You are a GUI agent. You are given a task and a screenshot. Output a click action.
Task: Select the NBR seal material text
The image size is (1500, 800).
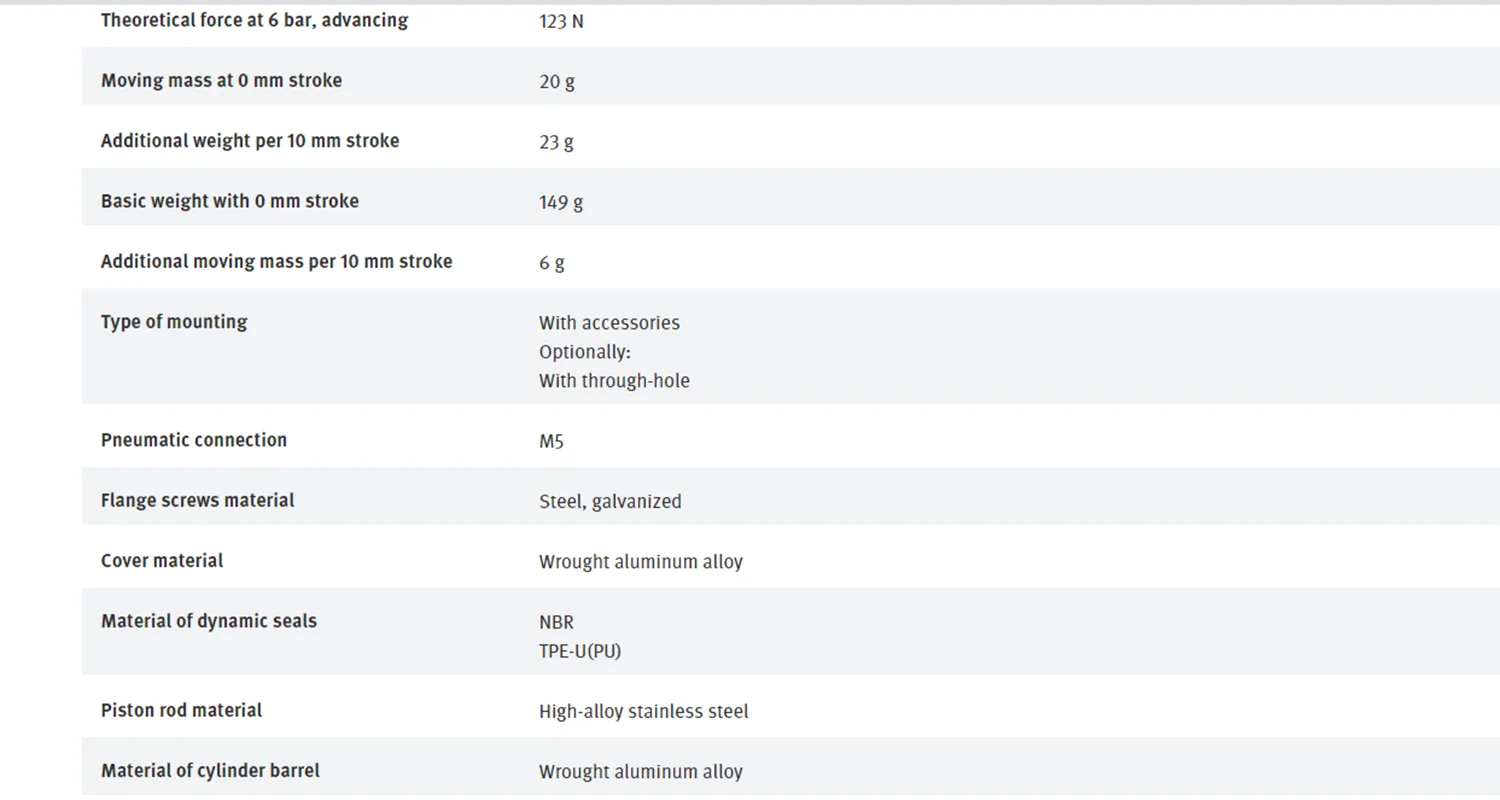tap(556, 622)
